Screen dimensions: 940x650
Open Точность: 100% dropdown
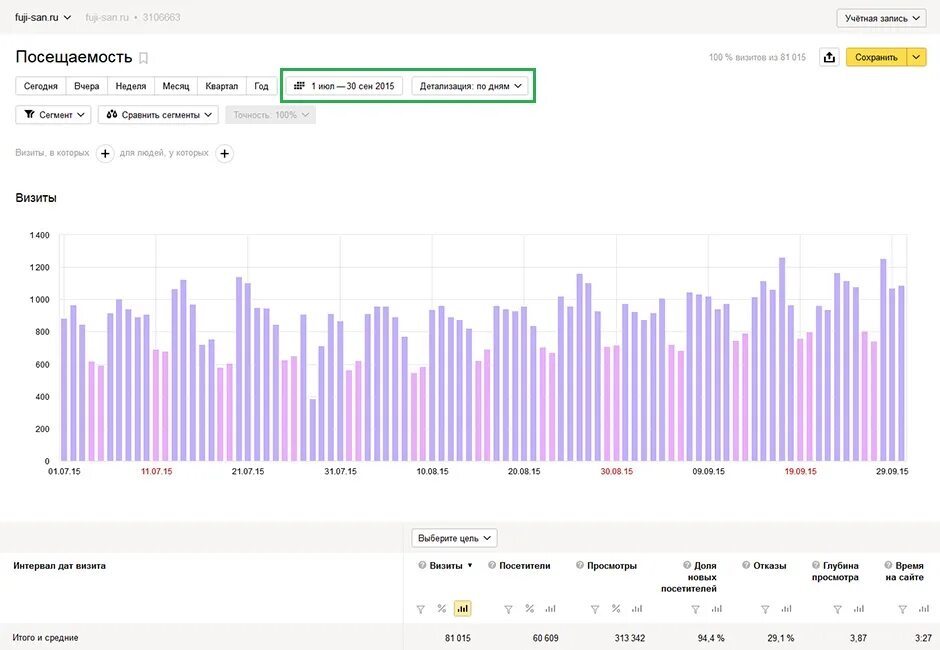point(270,115)
